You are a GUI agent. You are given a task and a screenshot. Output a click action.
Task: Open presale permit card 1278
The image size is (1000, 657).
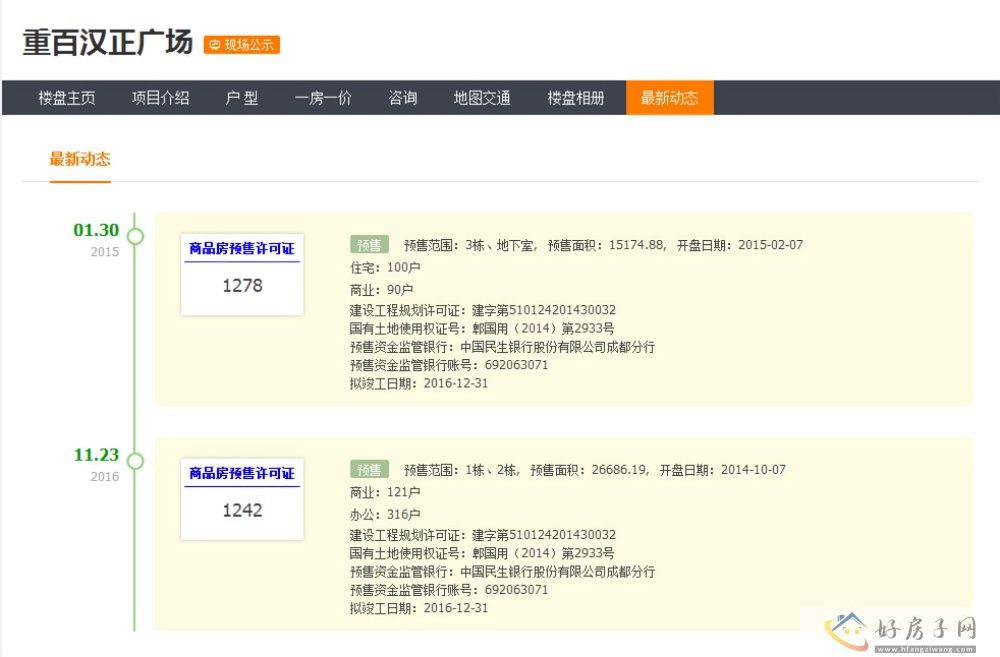[242, 275]
